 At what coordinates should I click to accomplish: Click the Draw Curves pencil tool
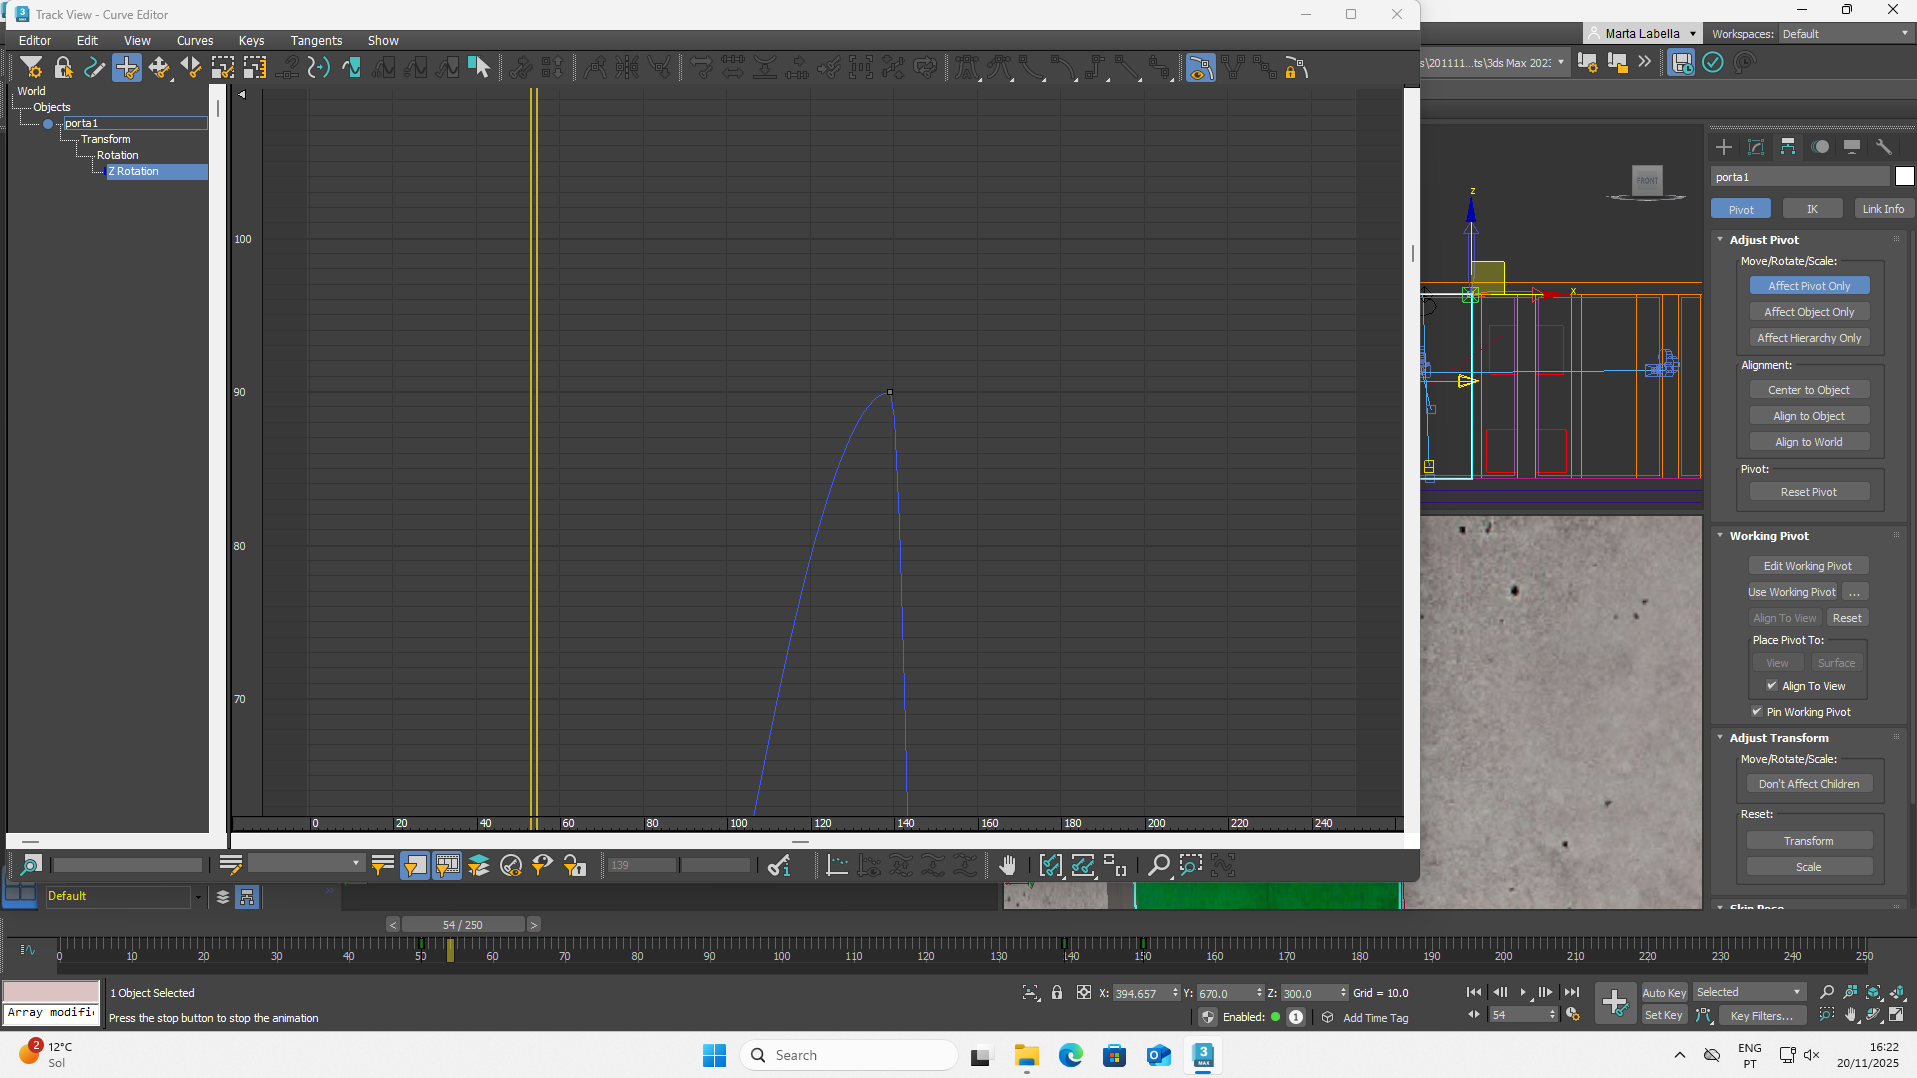pos(95,68)
